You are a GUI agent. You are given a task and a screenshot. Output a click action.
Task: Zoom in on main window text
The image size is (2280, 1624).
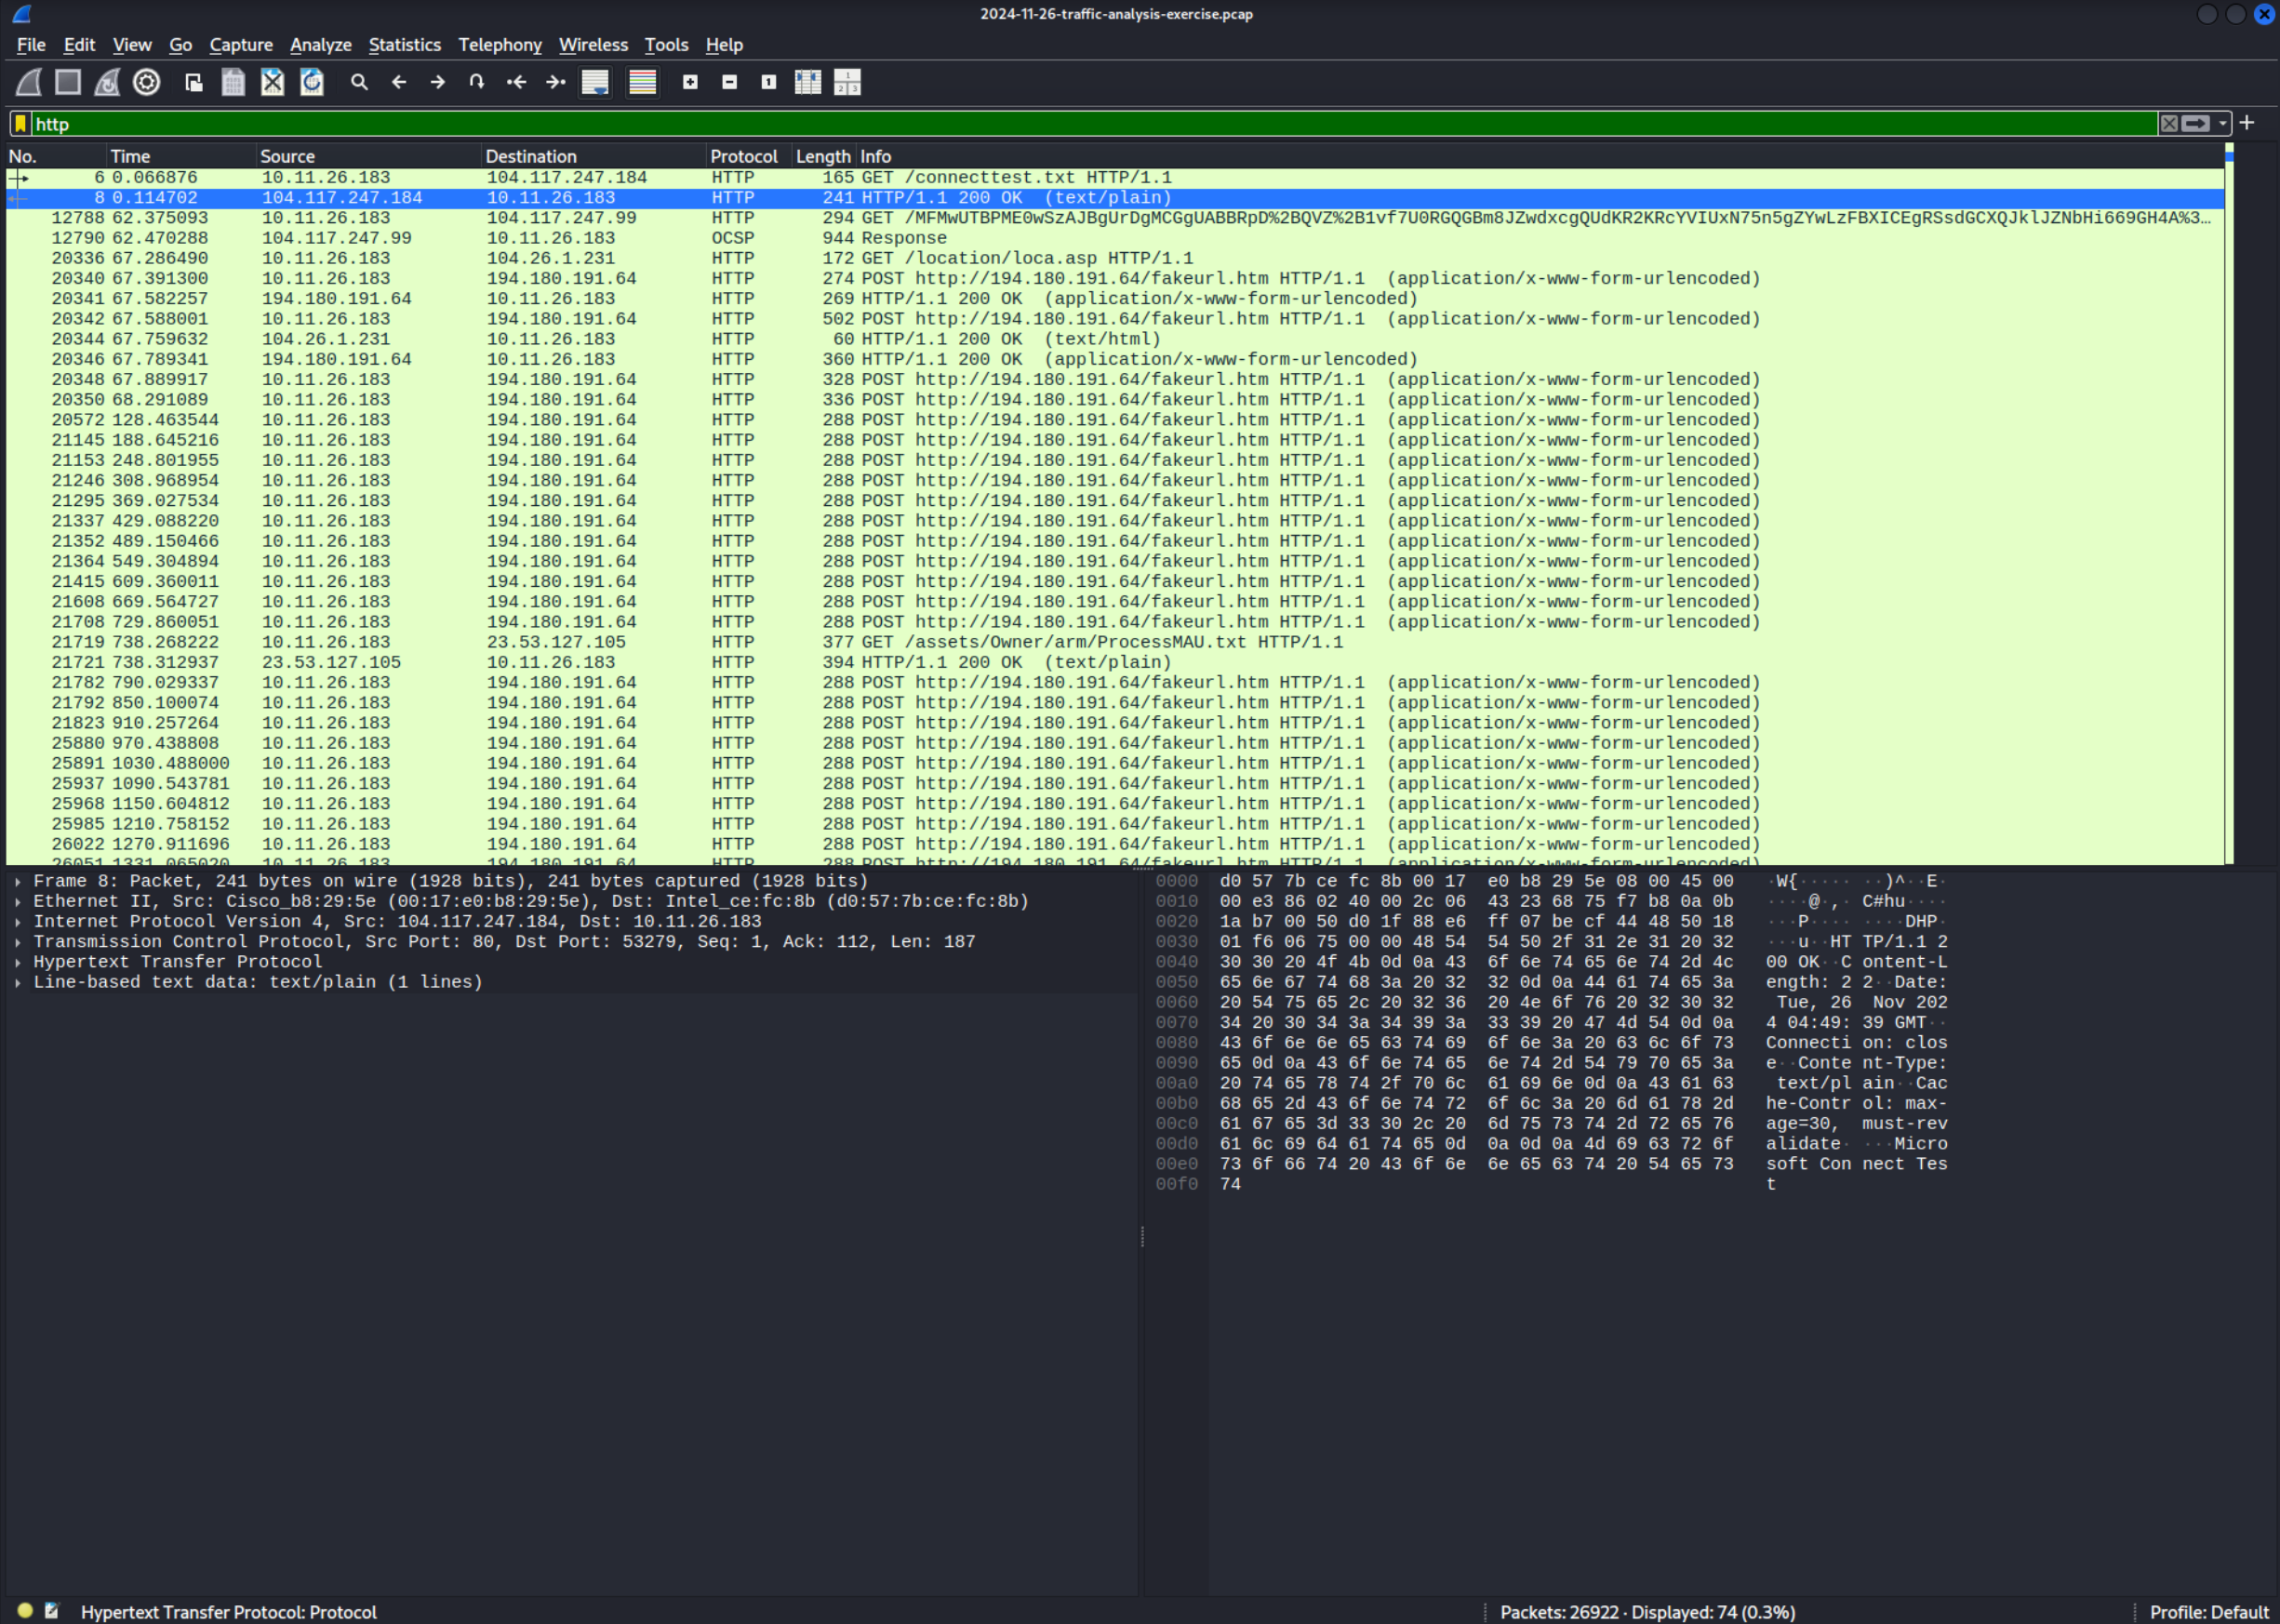690,82
